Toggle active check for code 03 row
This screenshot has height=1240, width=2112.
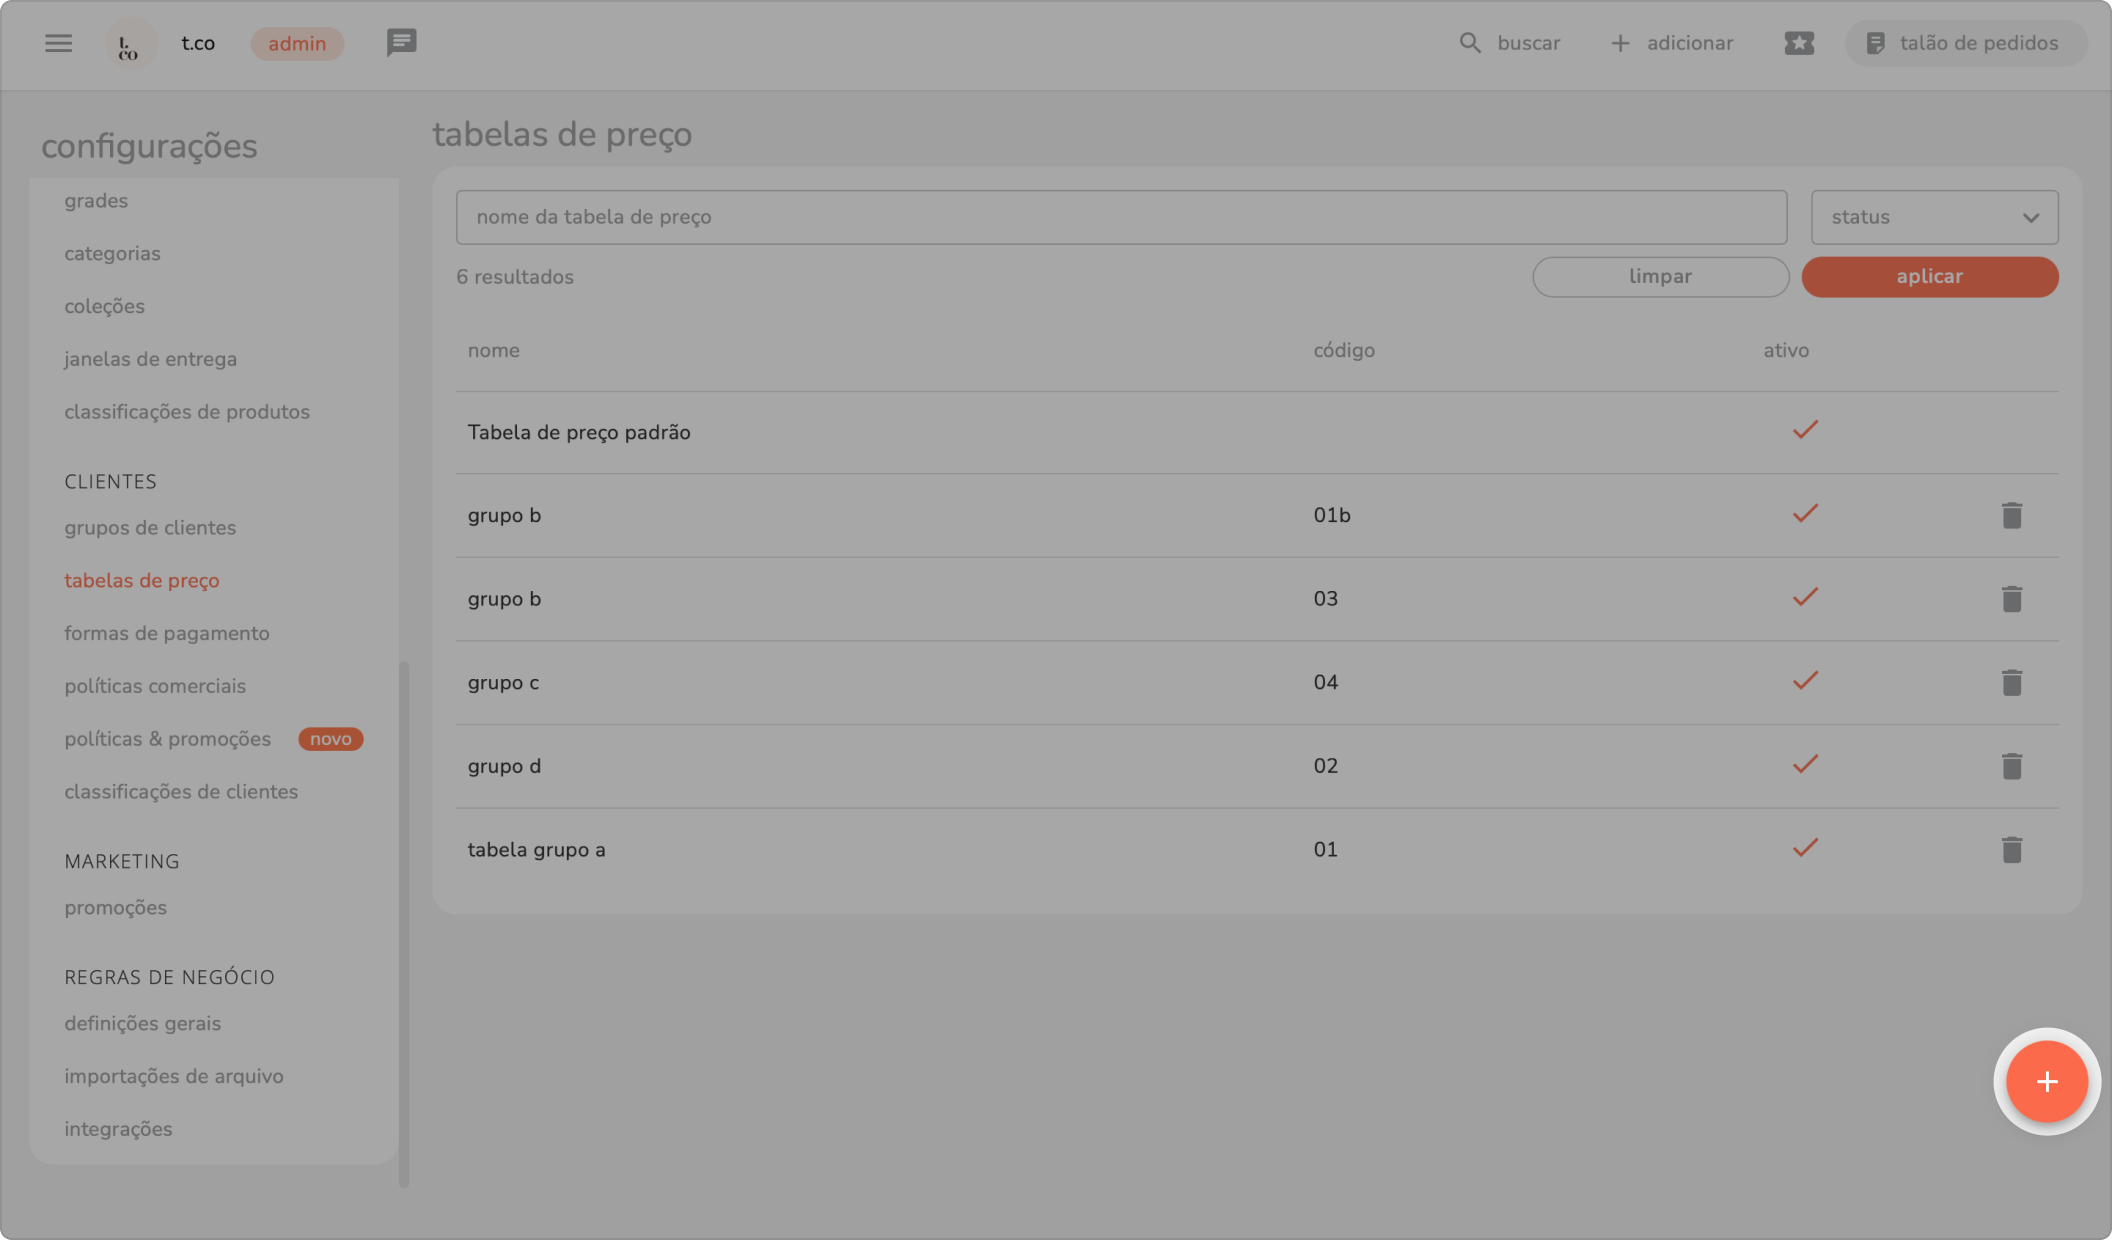click(1804, 598)
